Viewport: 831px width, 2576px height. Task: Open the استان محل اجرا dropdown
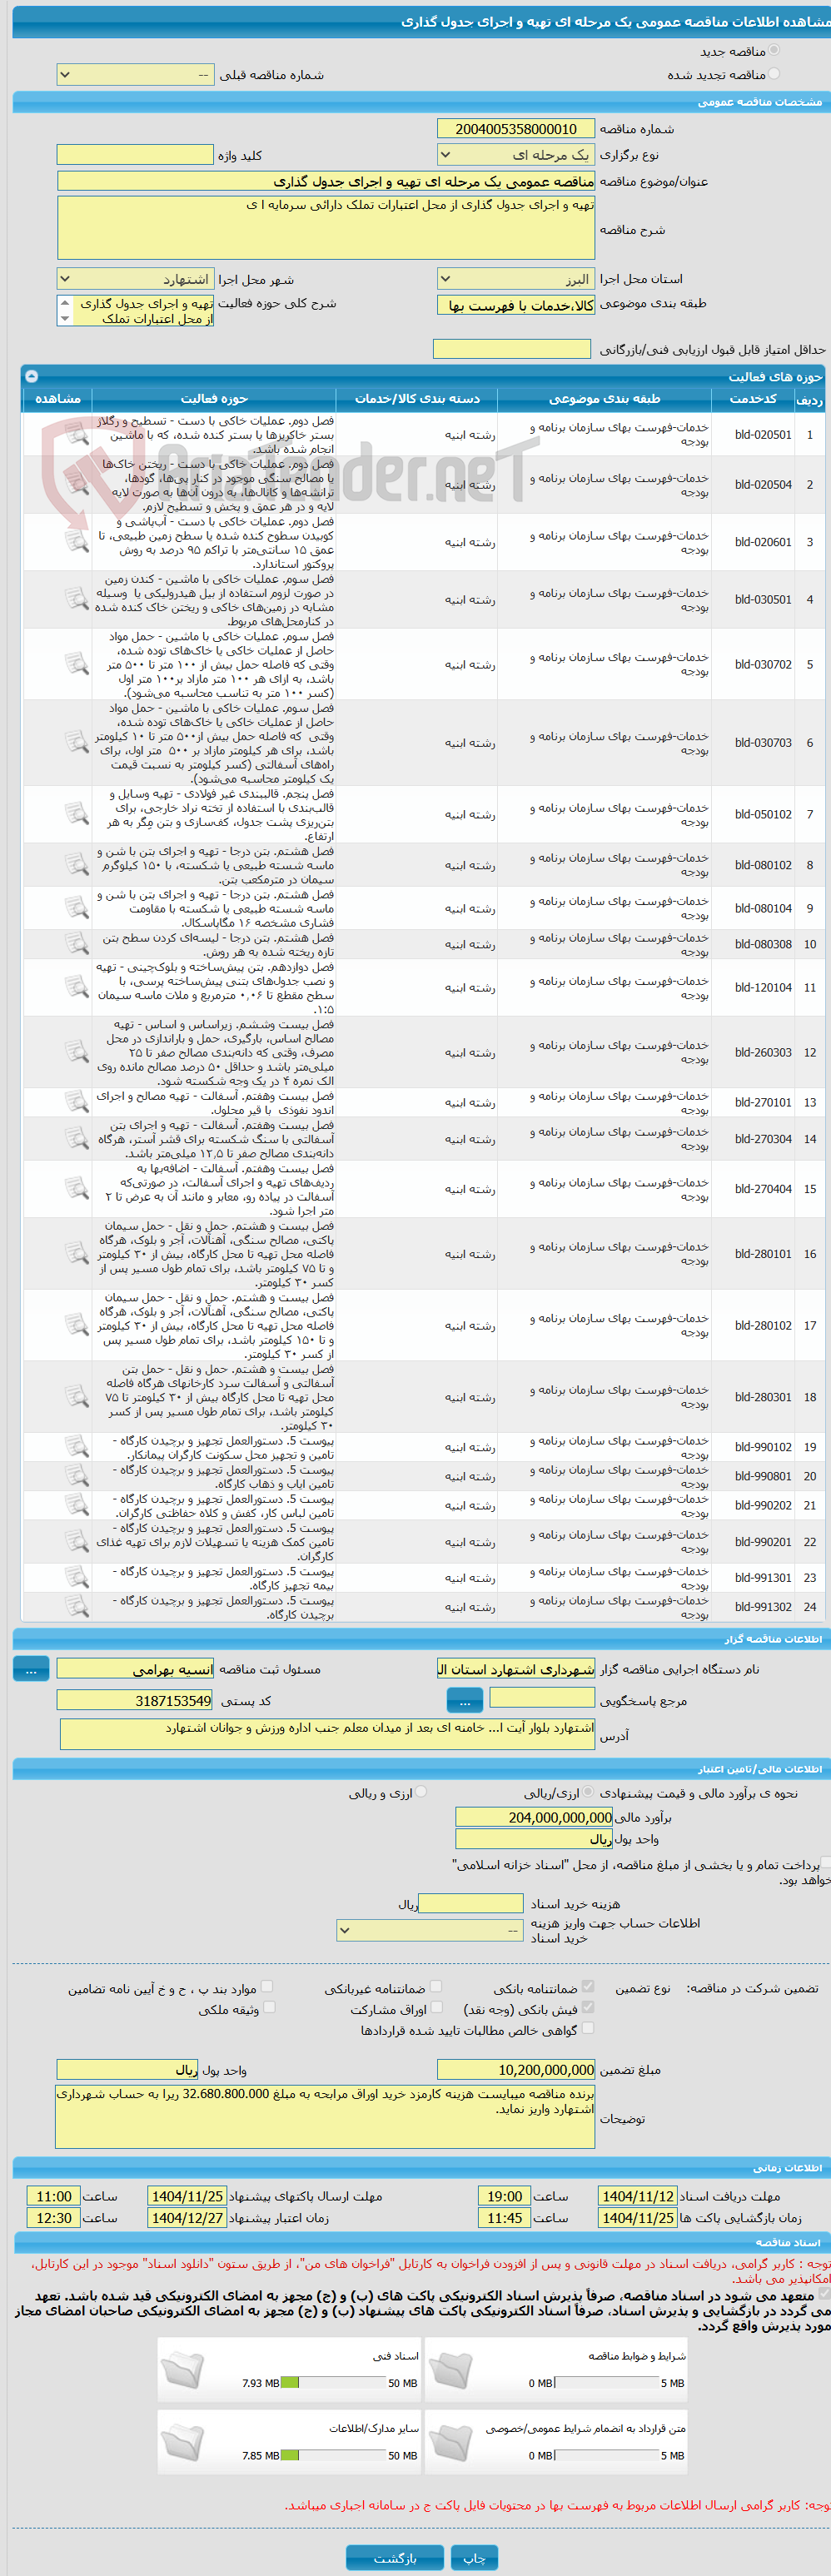(x=516, y=279)
